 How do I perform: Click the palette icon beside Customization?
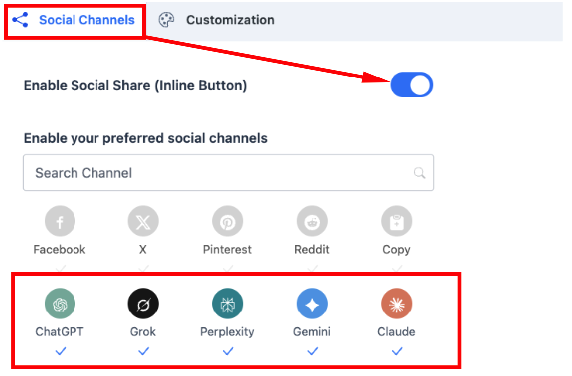166,20
